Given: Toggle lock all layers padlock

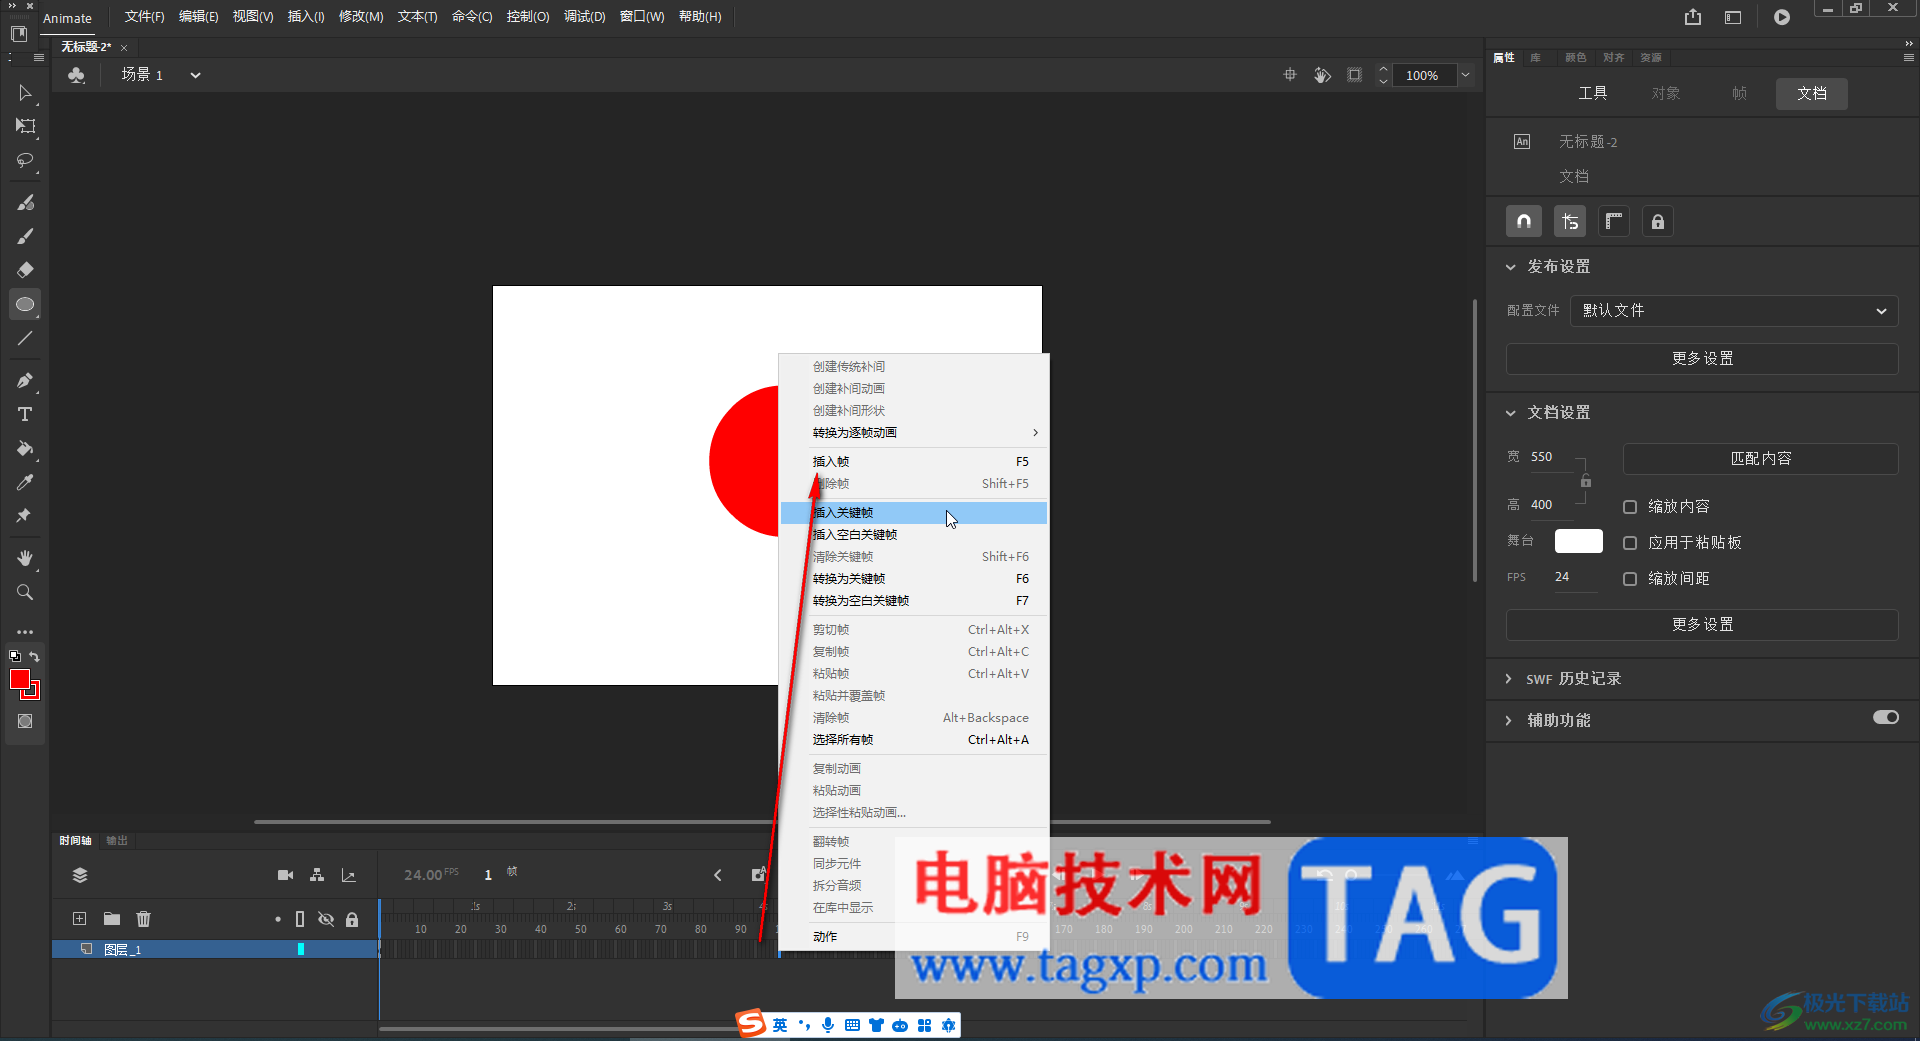Looking at the screenshot, I should click(x=352, y=919).
